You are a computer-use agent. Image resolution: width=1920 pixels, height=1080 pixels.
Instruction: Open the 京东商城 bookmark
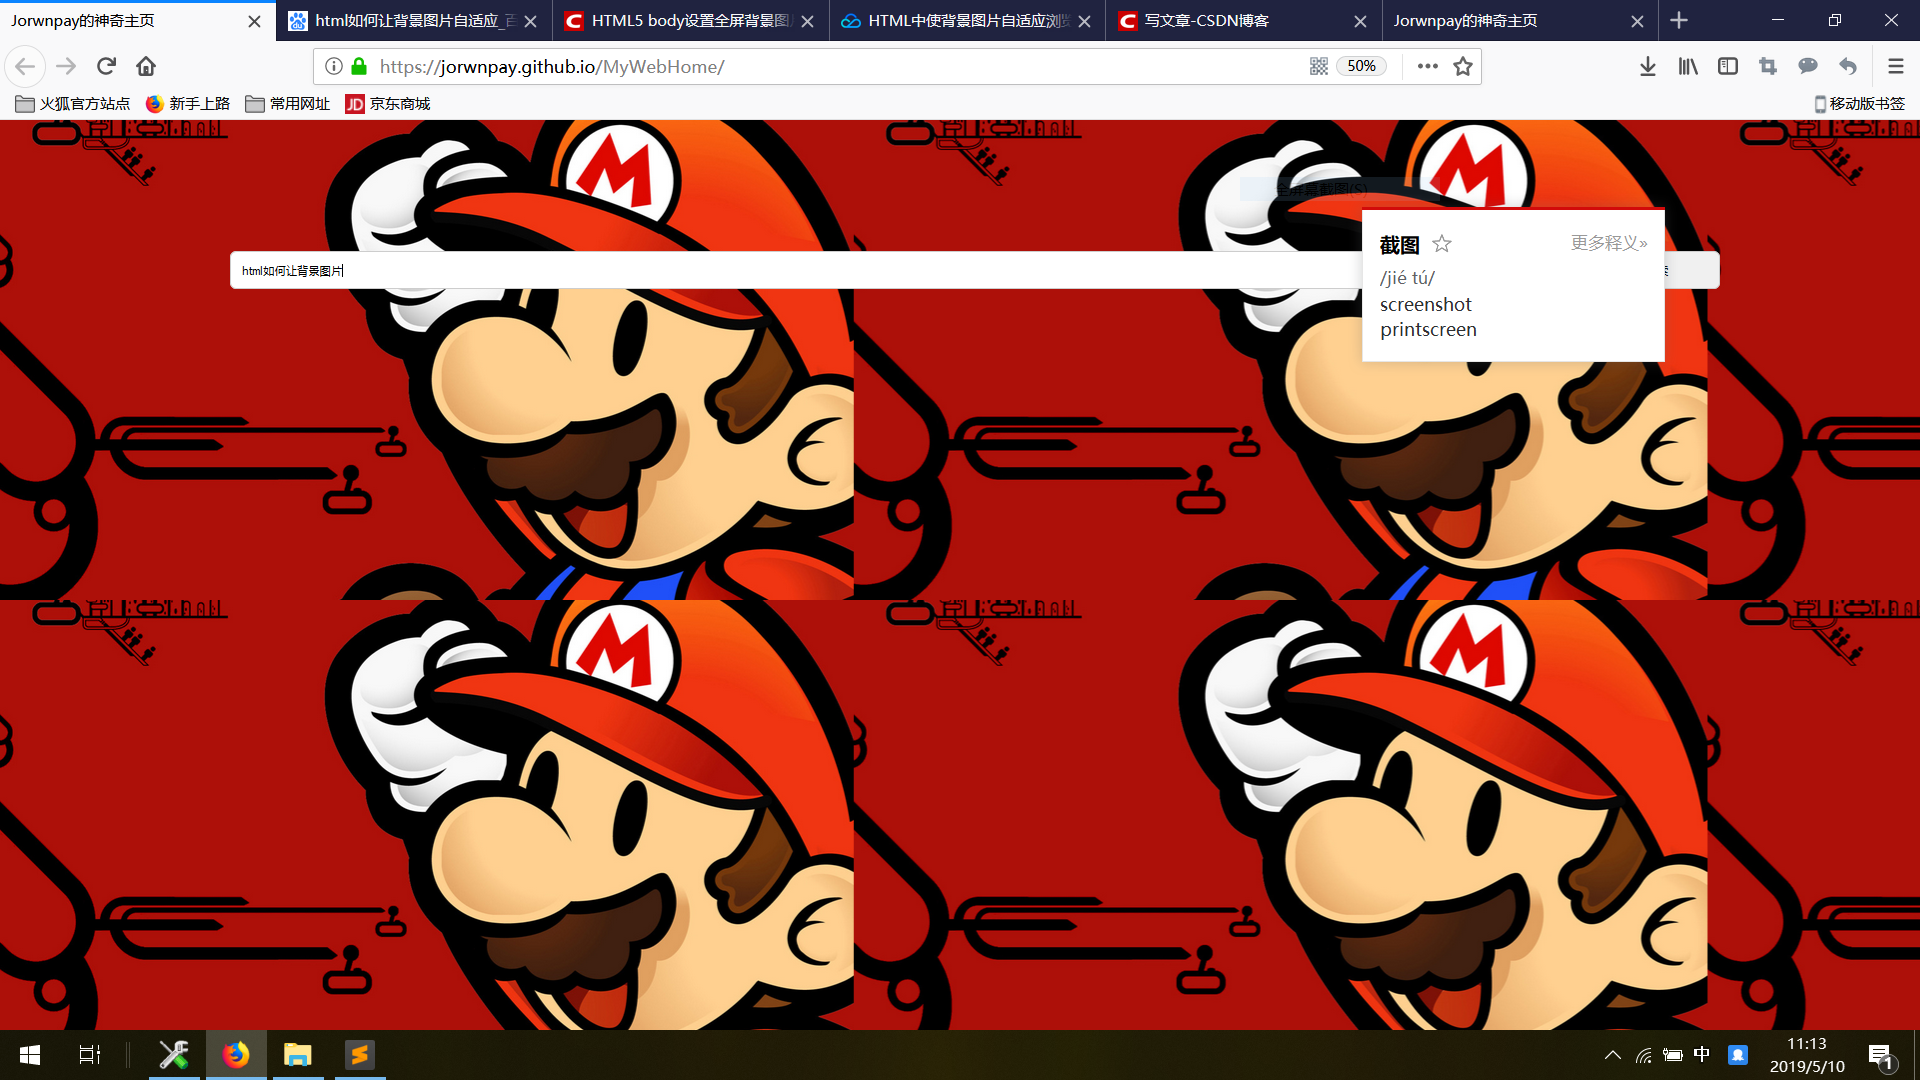click(388, 104)
